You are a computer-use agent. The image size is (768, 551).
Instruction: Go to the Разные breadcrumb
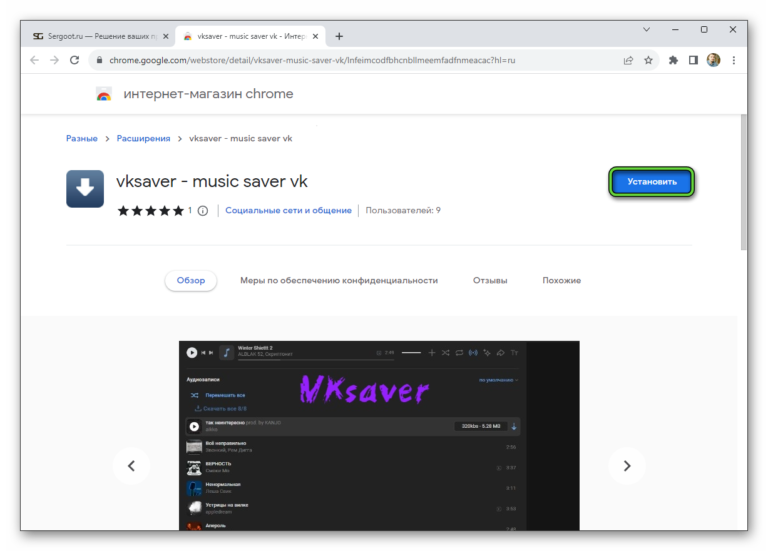coord(82,139)
